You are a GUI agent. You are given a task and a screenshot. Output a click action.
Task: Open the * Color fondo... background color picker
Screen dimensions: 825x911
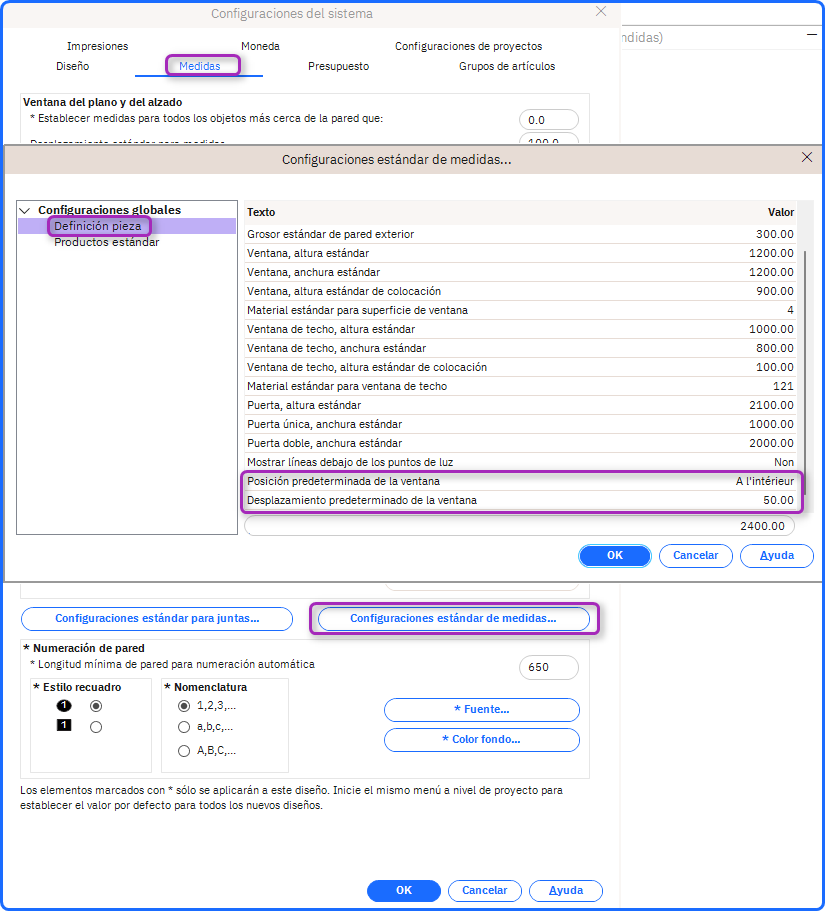(x=482, y=740)
